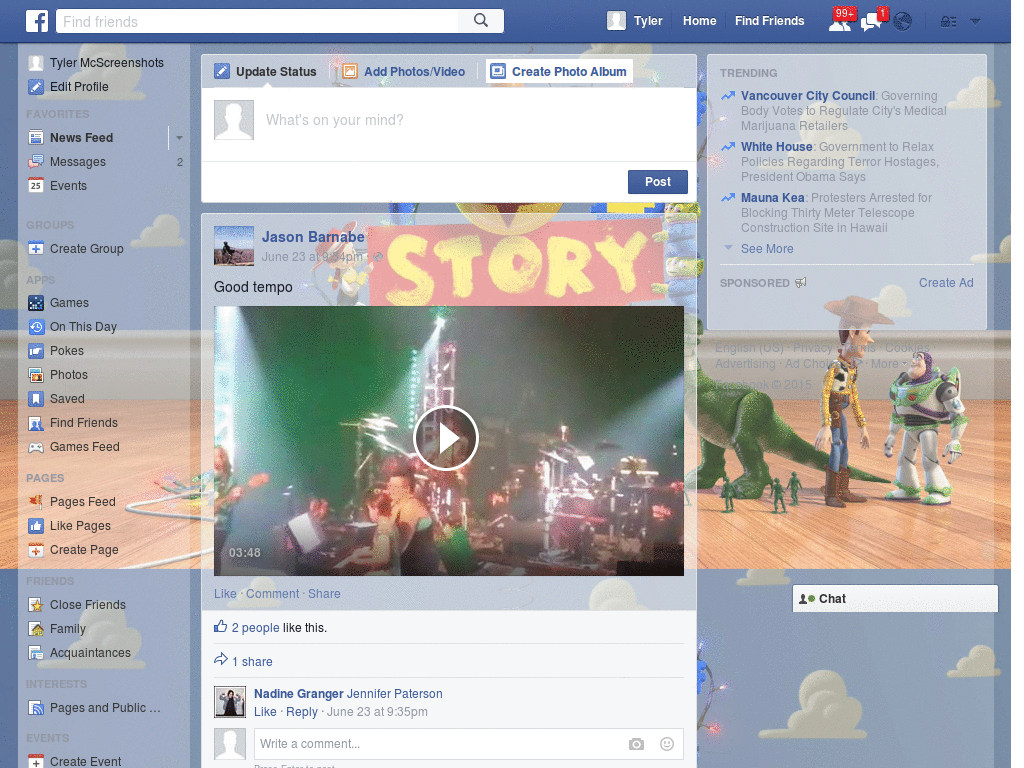
Task: Click the Pages Feed icon
Action: coord(36,502)
